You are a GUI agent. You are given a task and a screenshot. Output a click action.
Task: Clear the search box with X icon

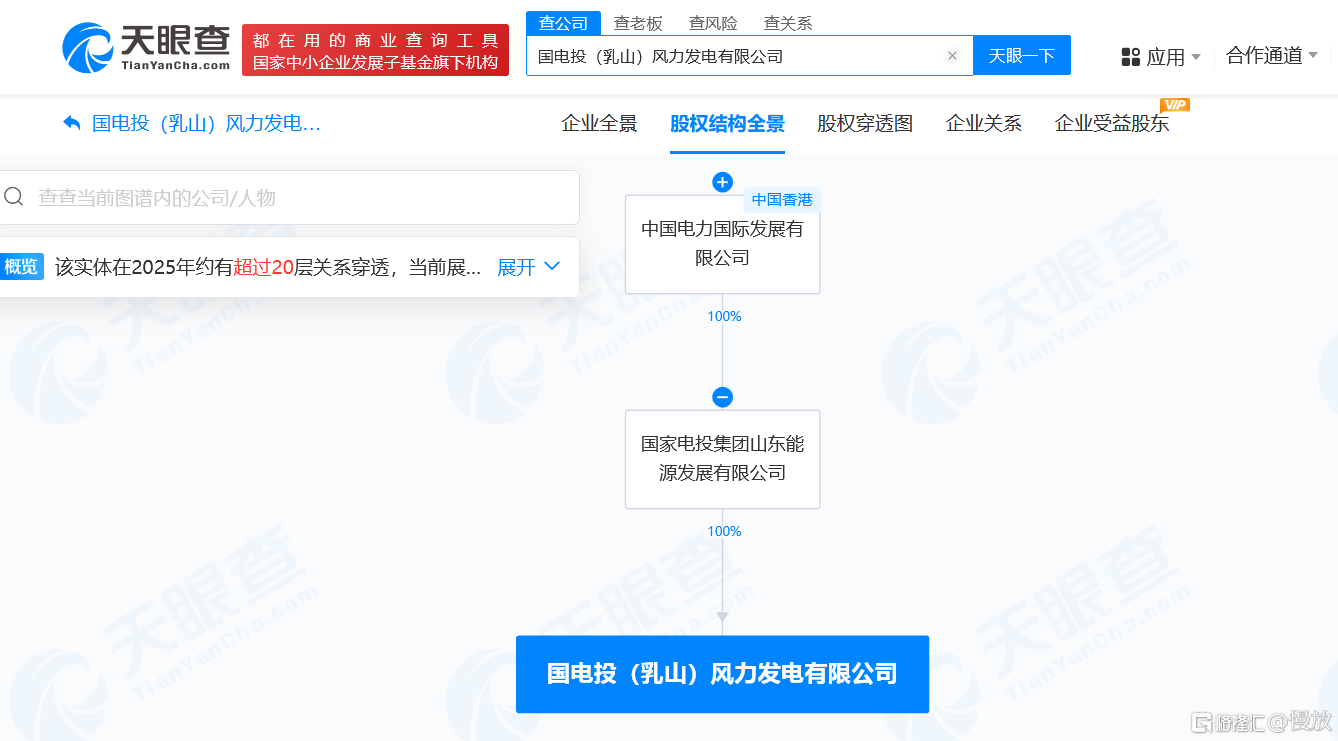(x=952, y=56)
